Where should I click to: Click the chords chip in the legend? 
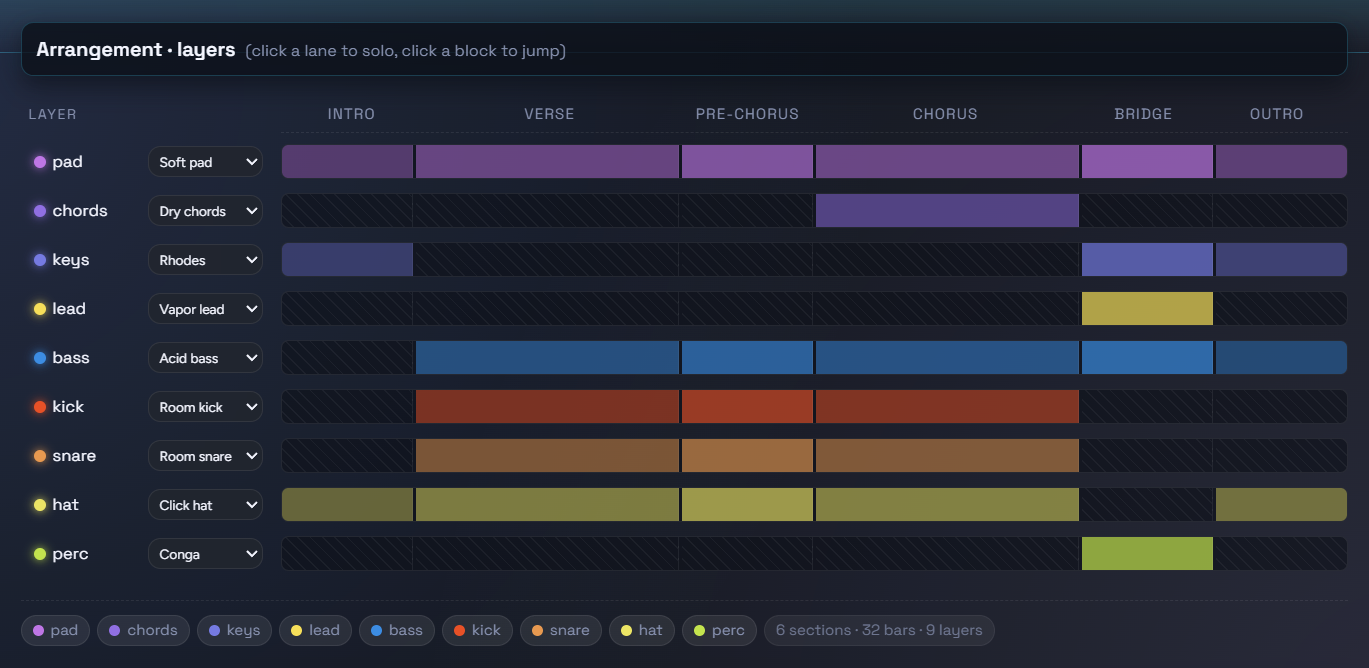point(144,630)
